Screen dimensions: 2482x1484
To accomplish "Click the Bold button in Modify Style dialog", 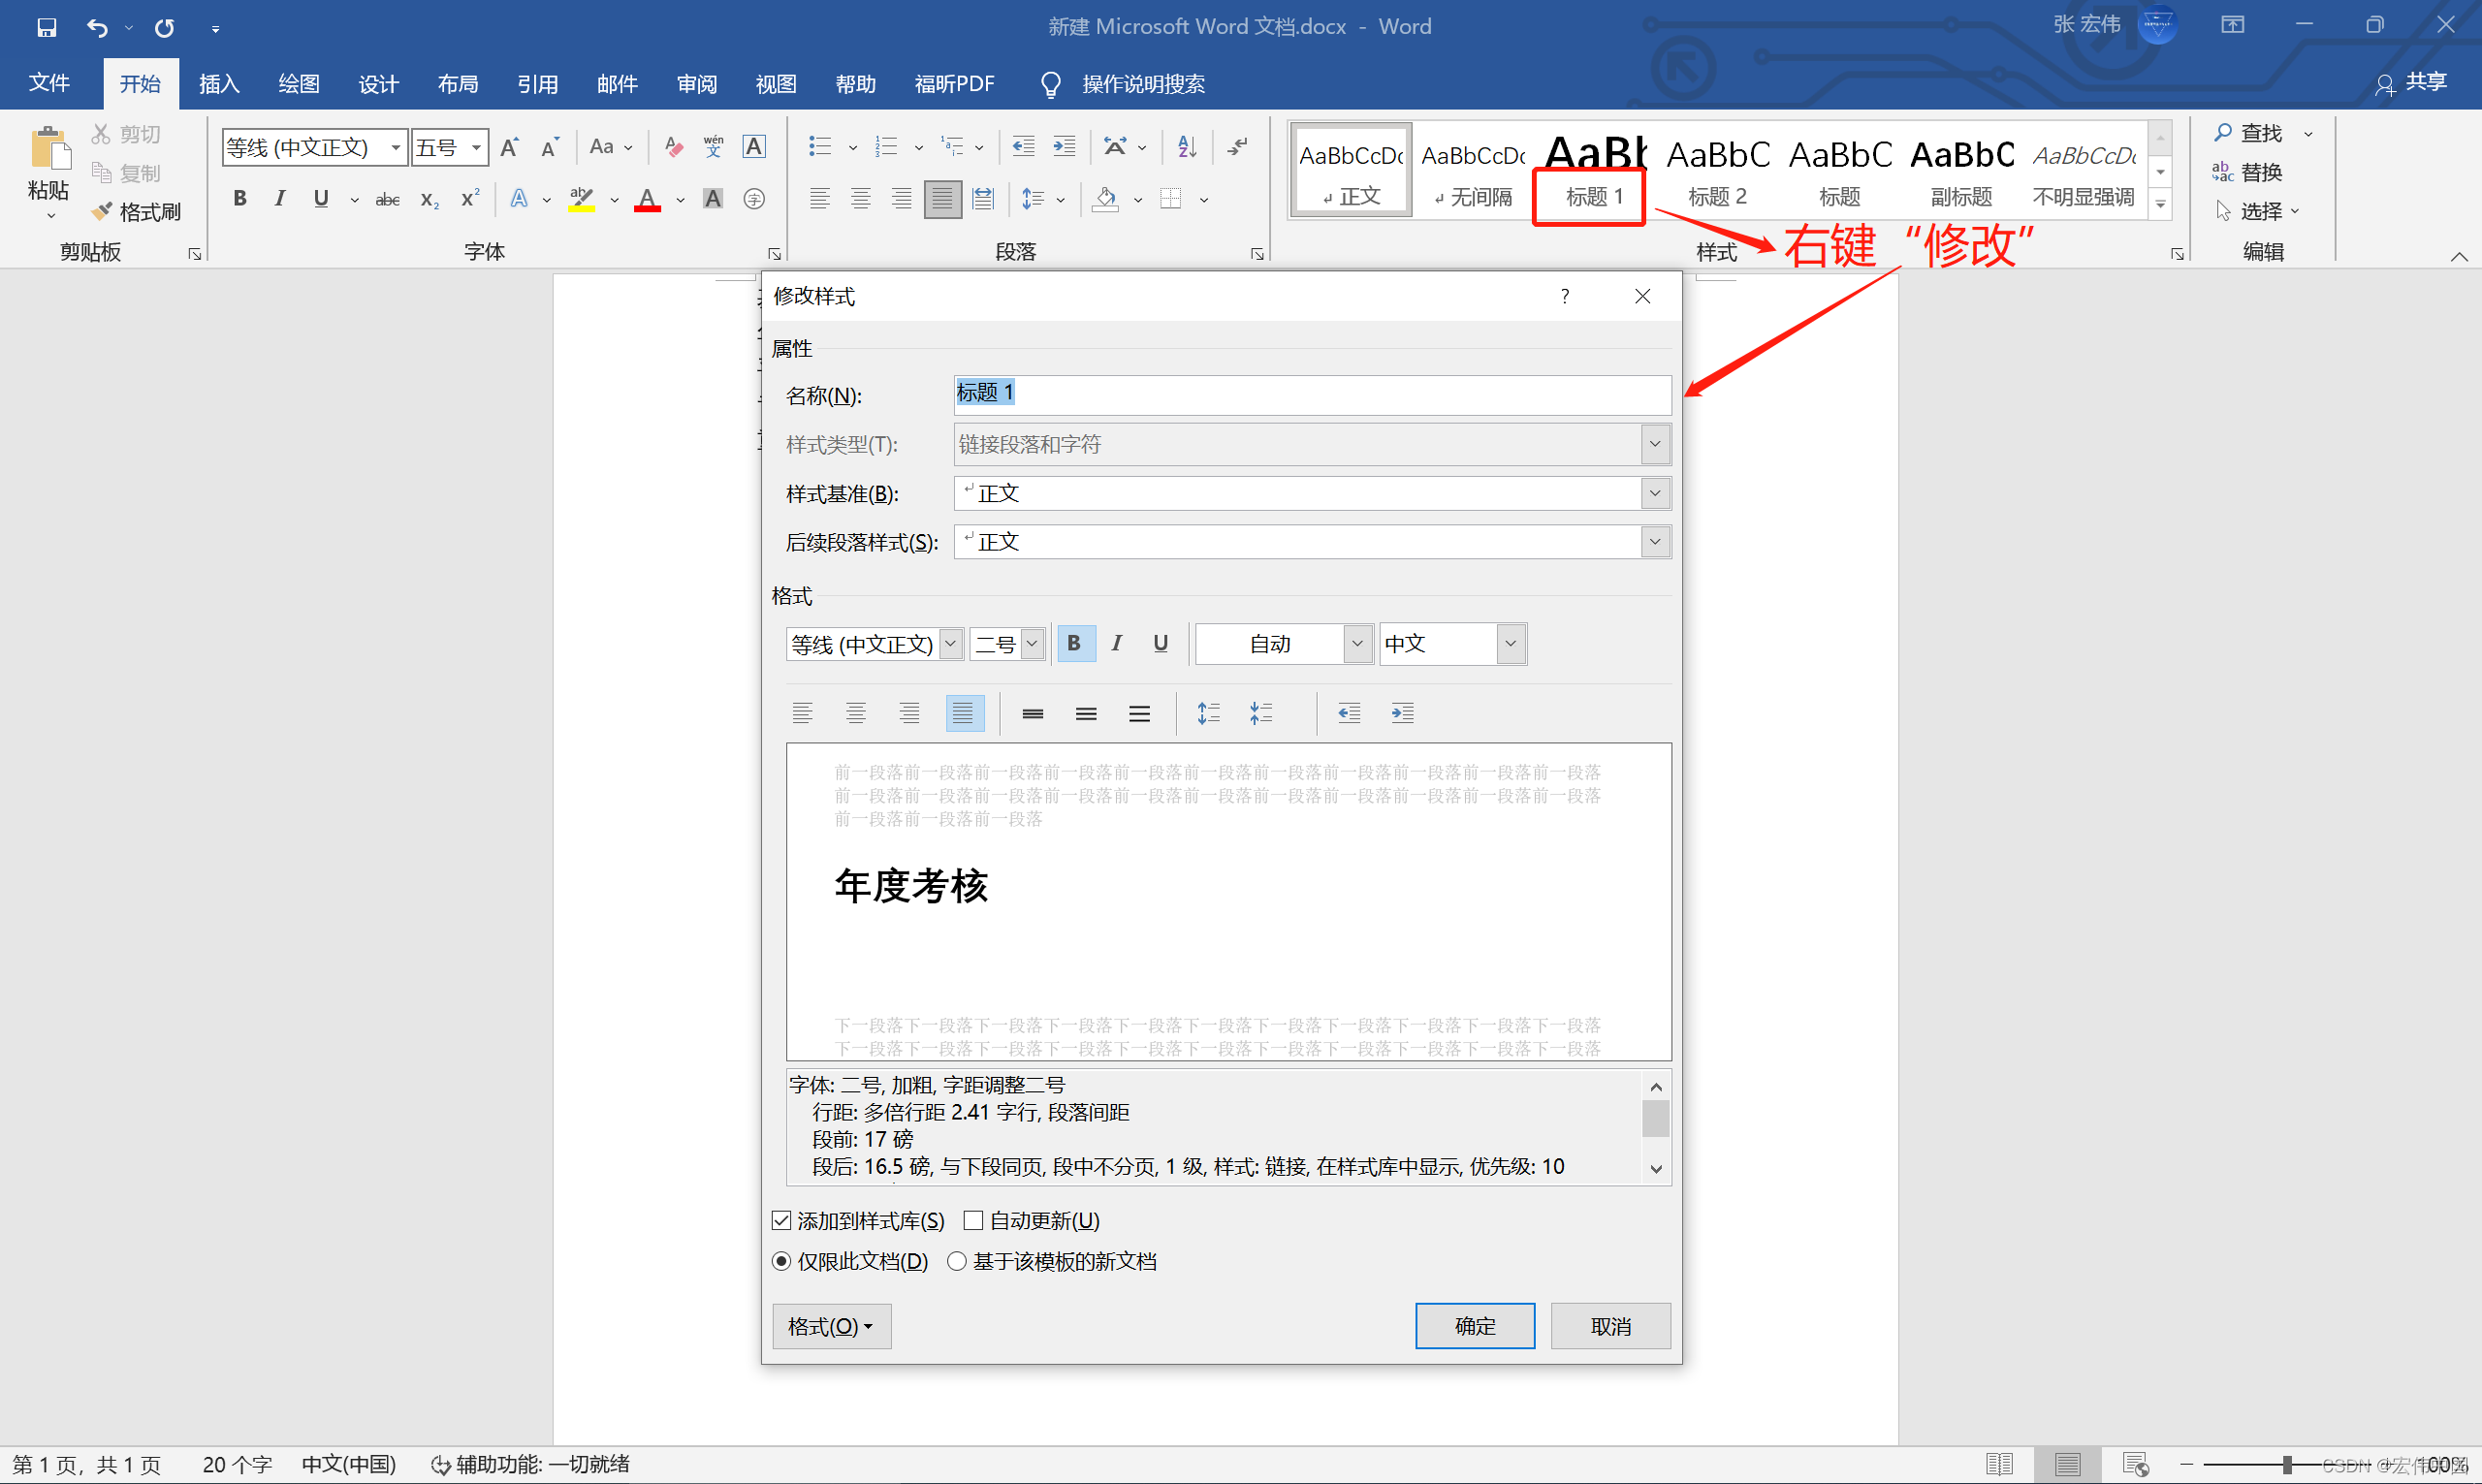I will 1074,643.
